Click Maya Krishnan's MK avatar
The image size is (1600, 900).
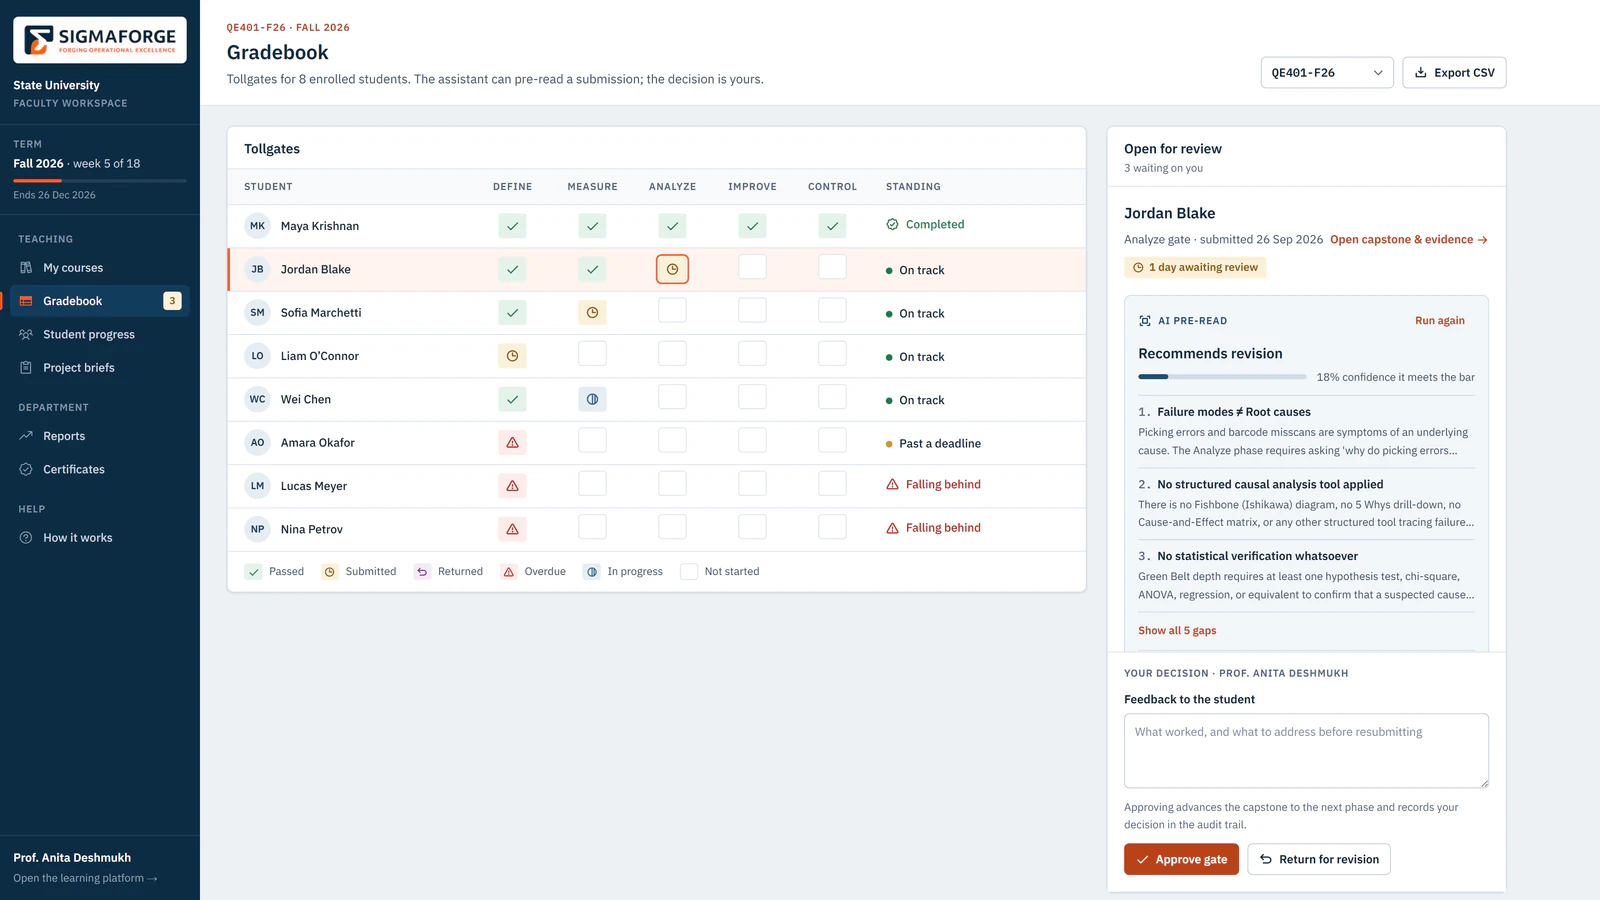coord(257,226)
